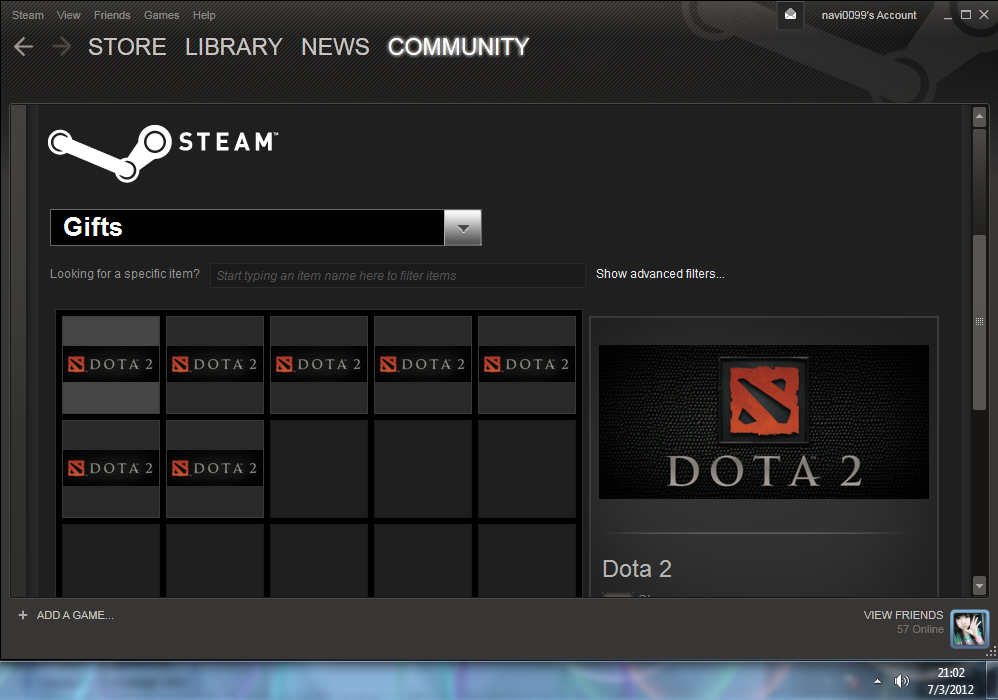Focus the item name filter field
Viewport: 998px width, 700px height.
(398, 276)
